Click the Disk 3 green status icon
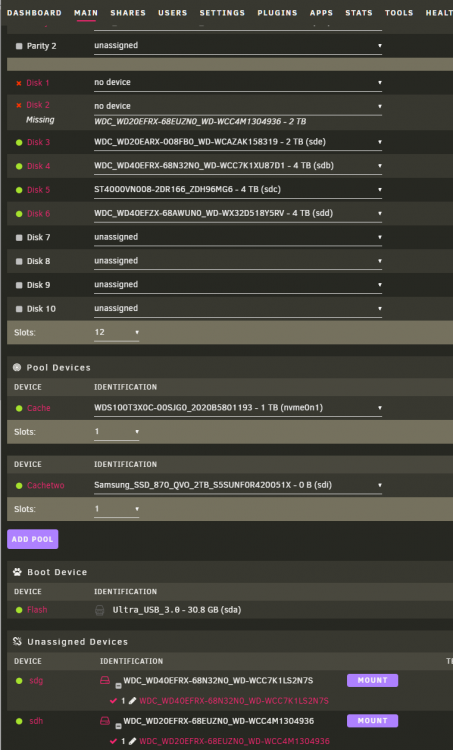The height and width of the screenshot is (750, 453). click(19, 143)
